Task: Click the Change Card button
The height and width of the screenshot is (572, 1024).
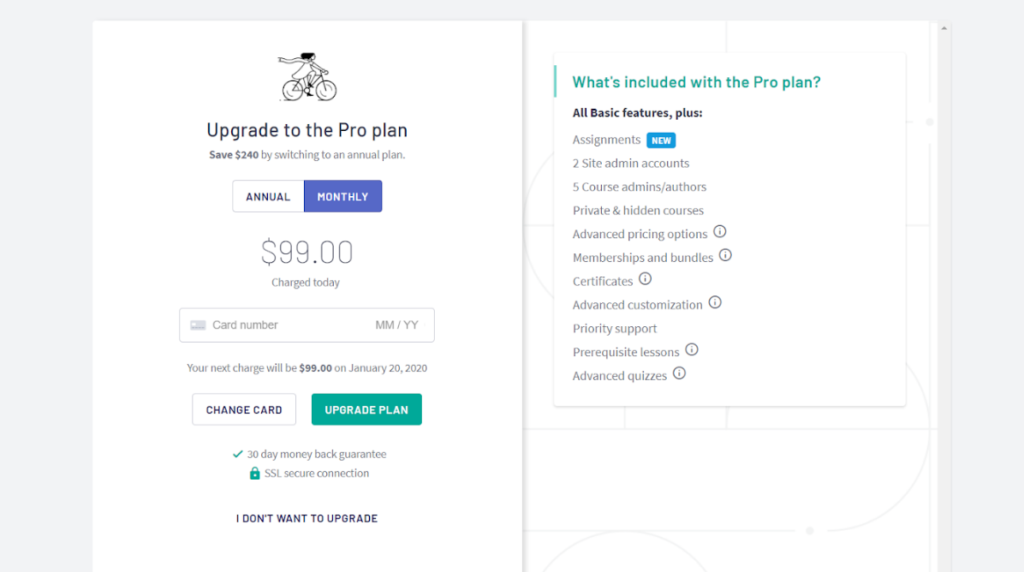Action: tap(244, 410)
